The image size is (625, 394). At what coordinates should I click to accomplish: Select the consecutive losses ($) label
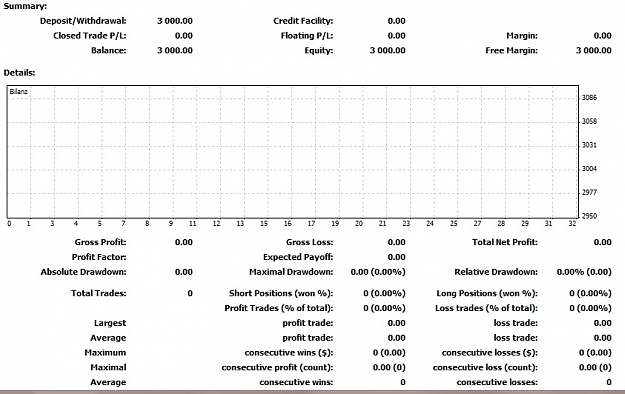tap(489, 353)
